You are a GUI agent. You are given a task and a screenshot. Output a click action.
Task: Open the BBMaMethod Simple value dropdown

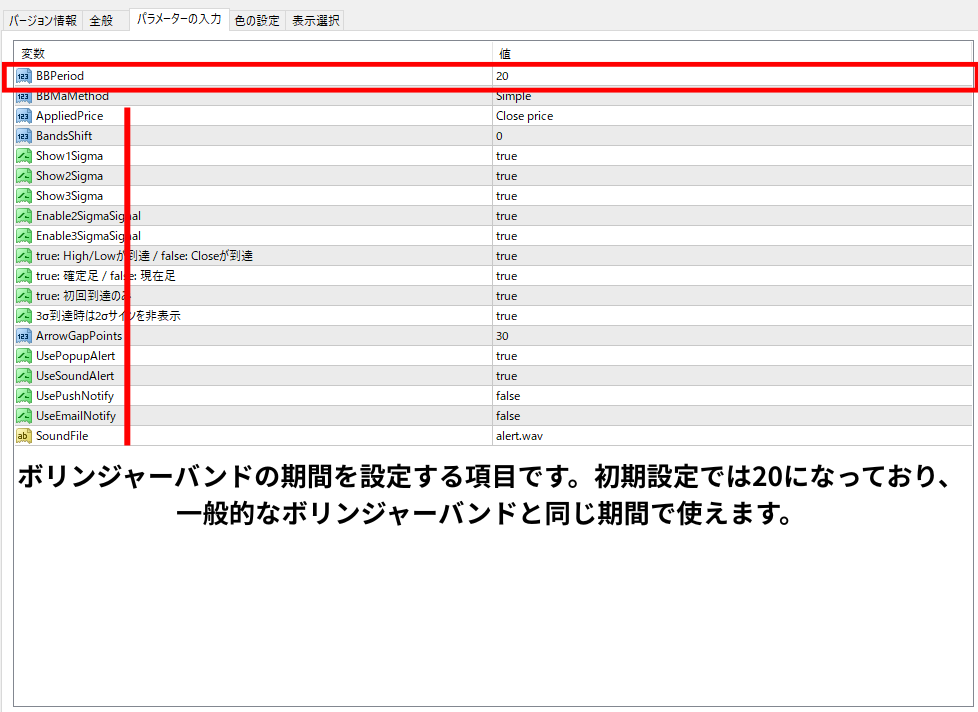coord(513,97)
